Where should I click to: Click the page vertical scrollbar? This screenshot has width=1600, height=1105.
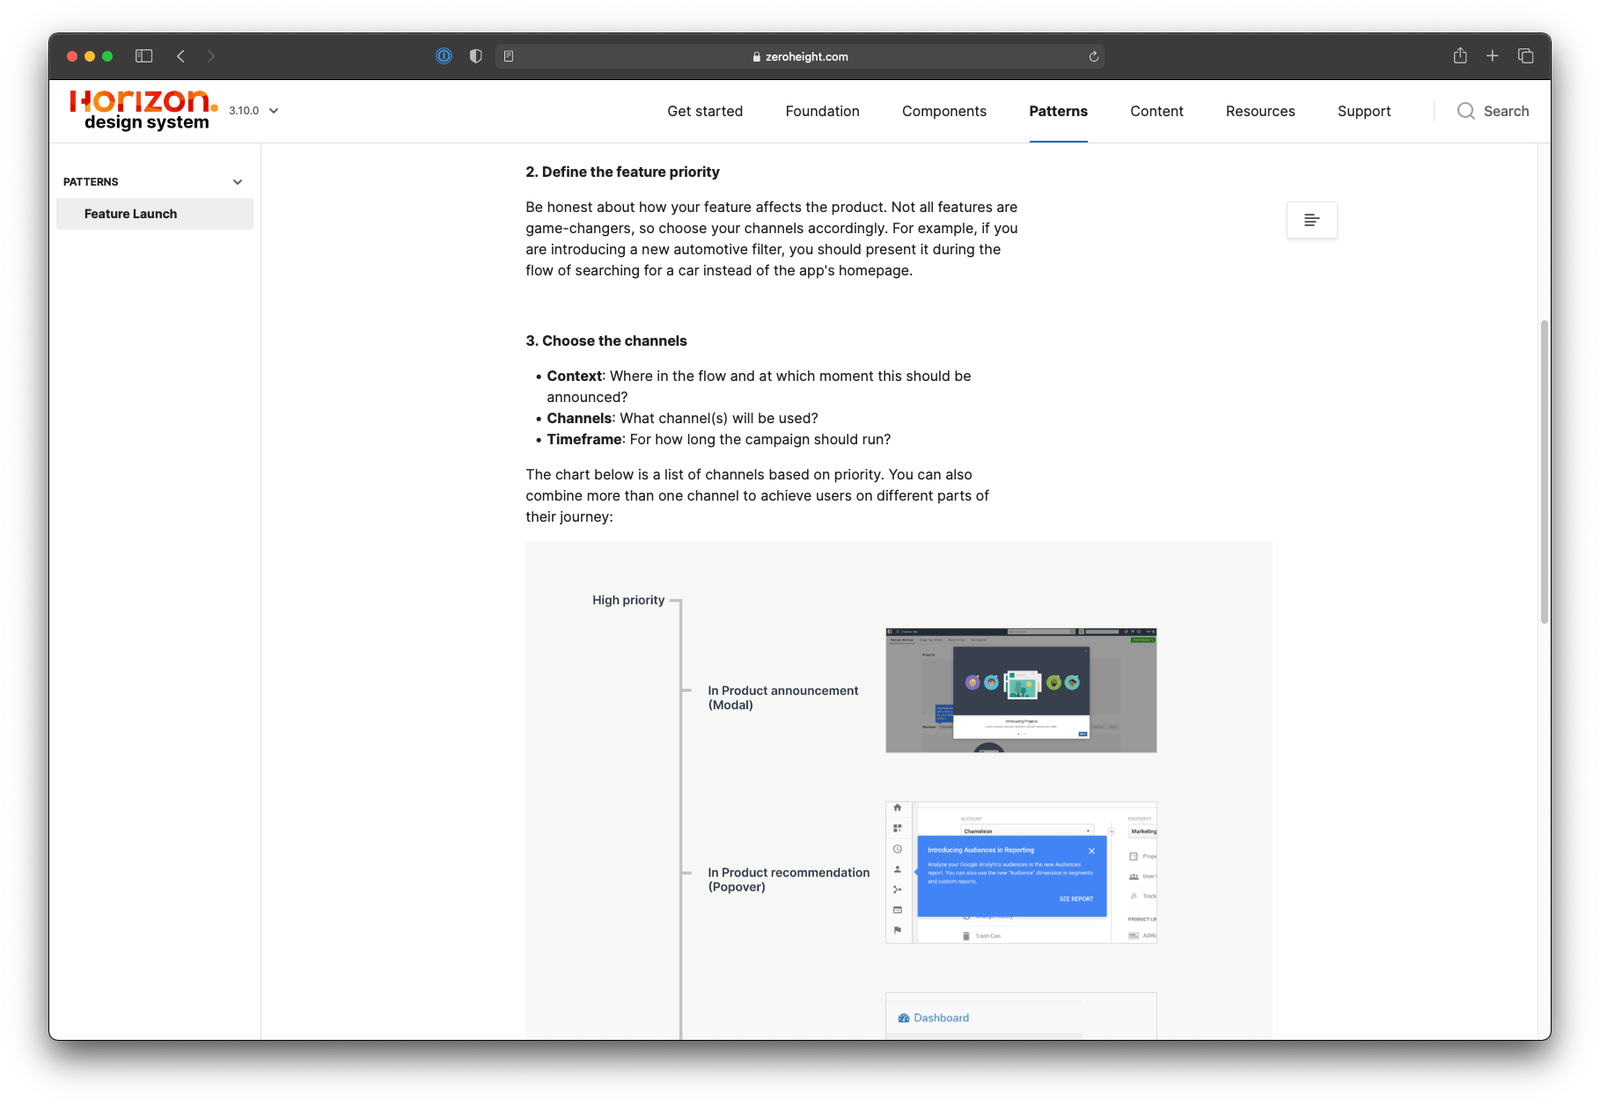[1544, 471]
